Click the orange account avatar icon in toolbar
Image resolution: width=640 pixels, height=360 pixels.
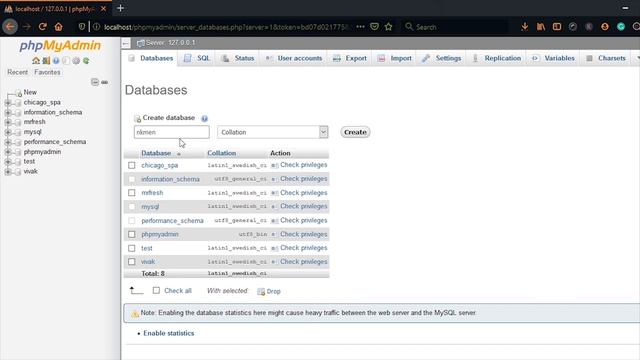click(605, 27)
